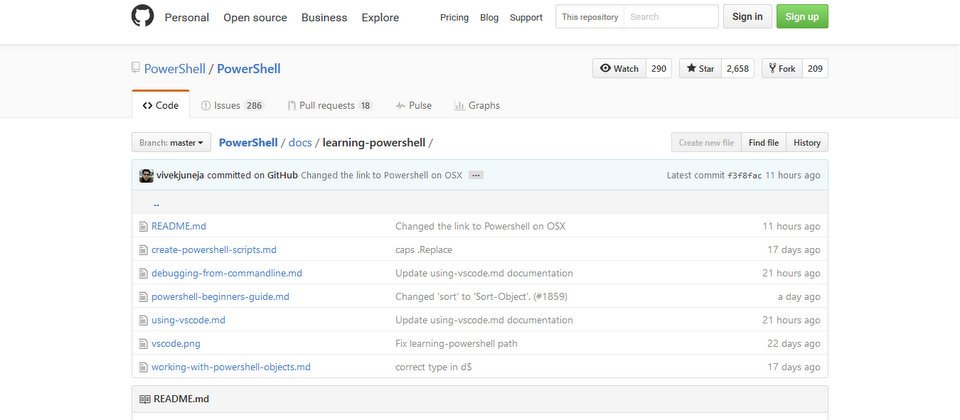Click file icon next to README.md row

(143, 227)
